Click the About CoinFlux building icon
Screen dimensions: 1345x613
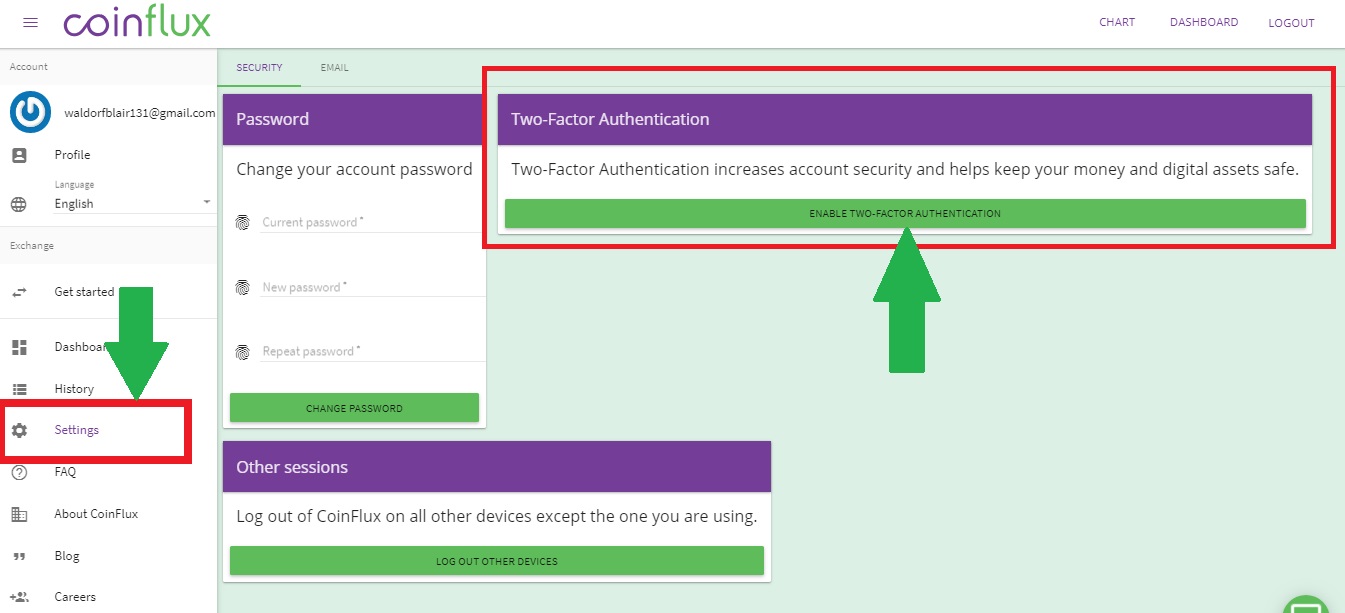(19, 514)
